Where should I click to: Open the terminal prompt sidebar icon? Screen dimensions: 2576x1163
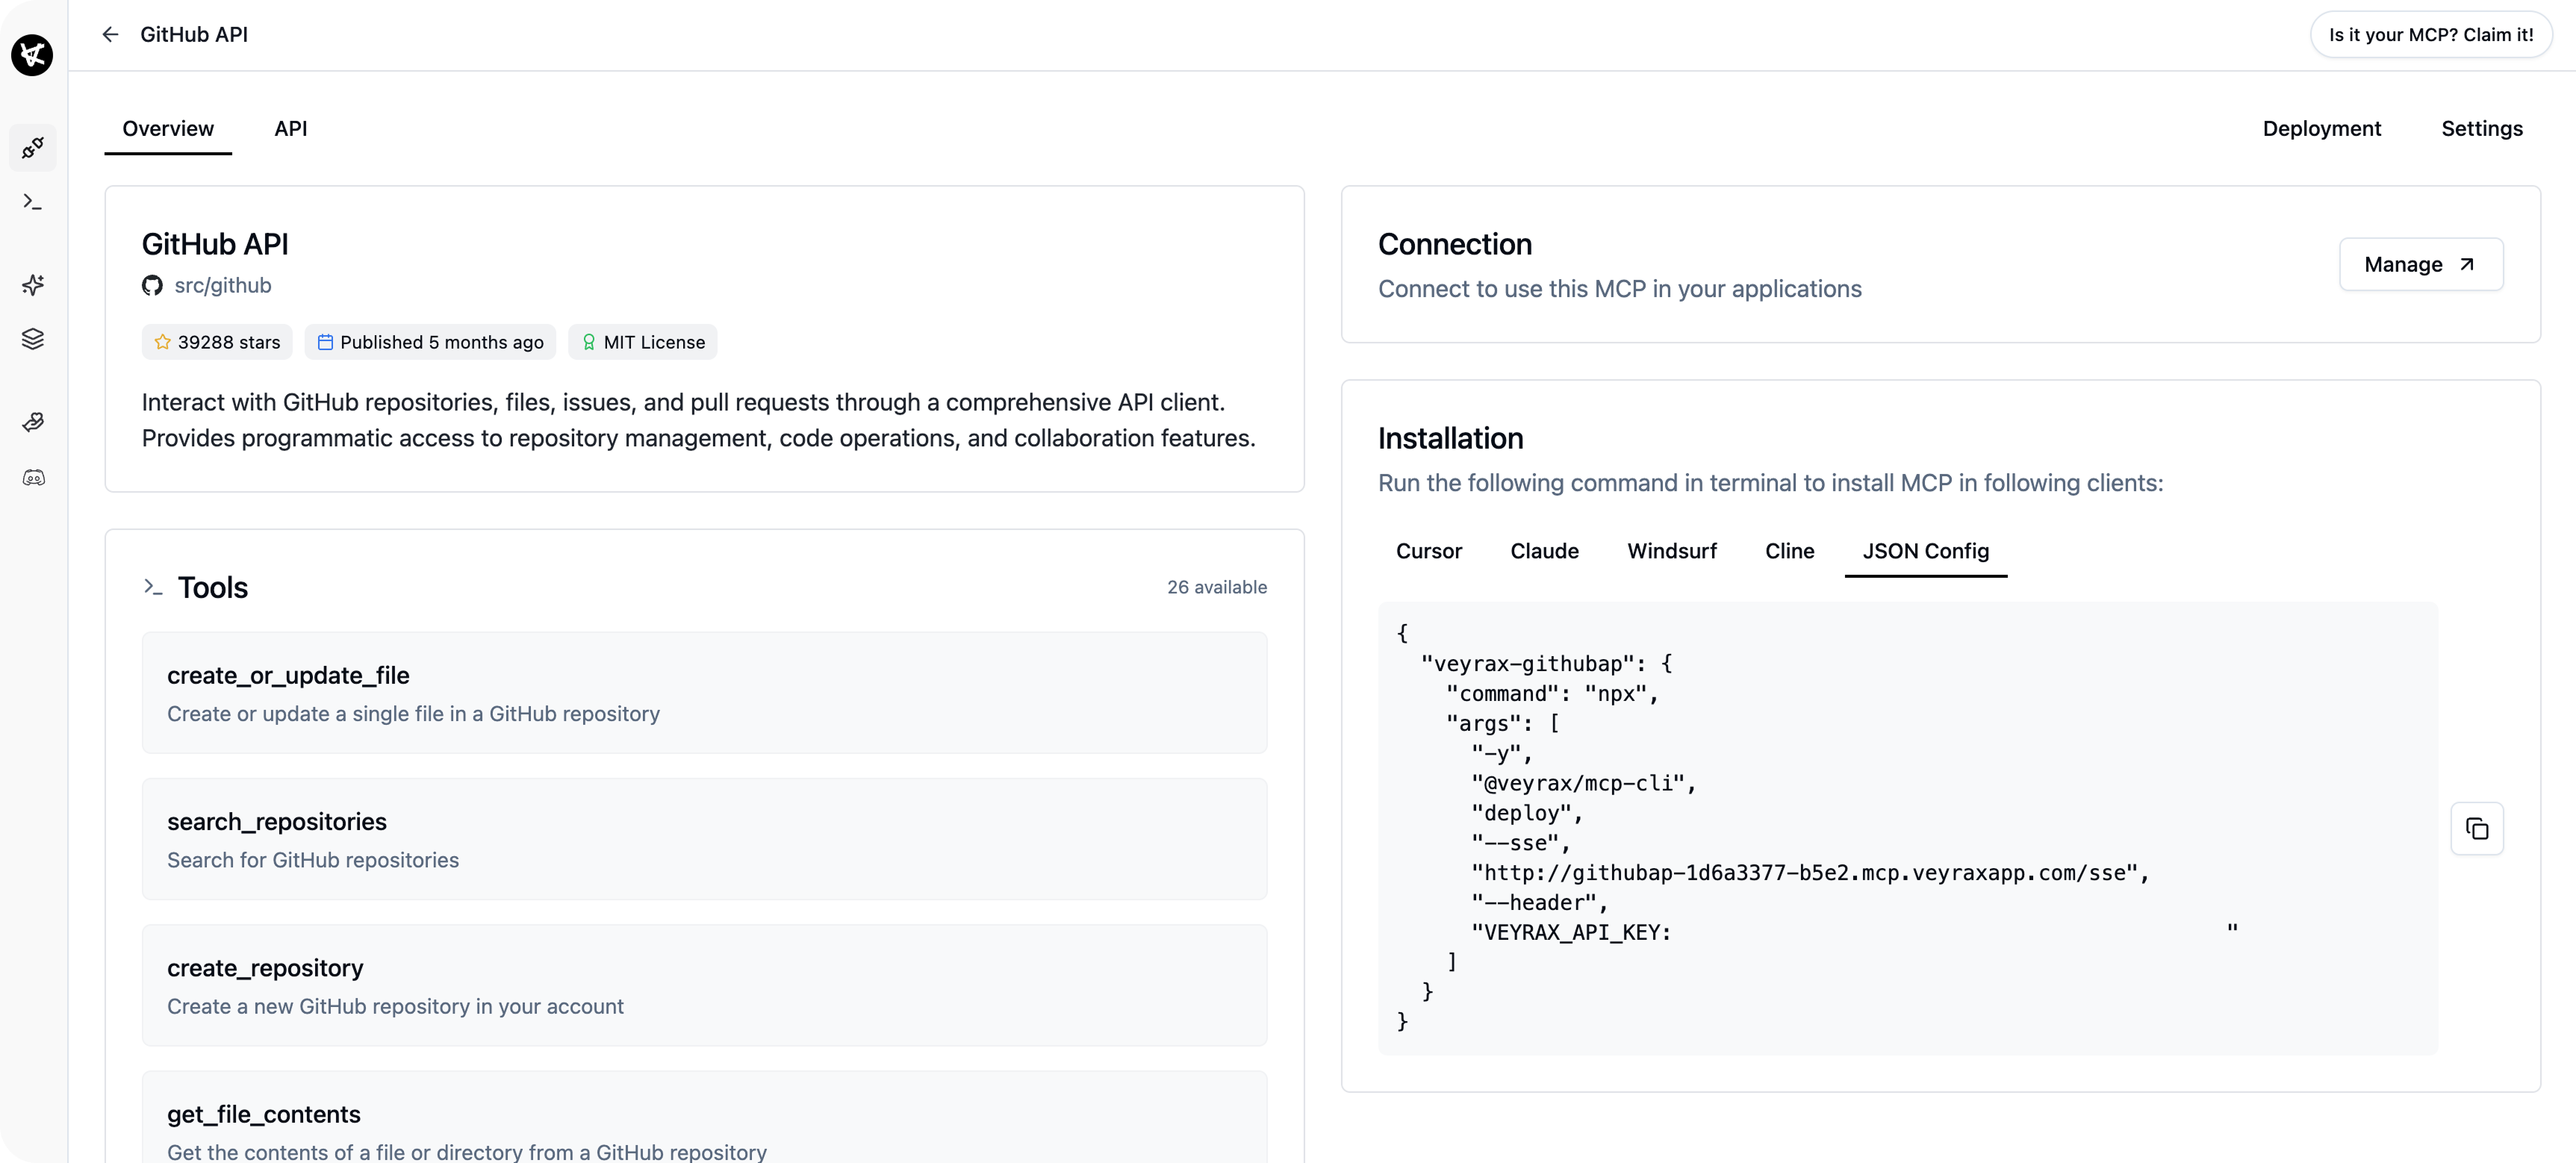click(33, 202)
